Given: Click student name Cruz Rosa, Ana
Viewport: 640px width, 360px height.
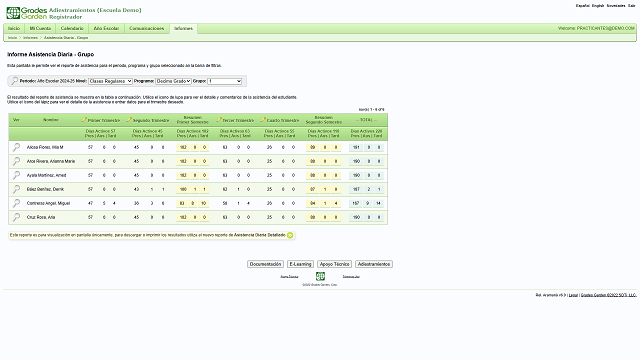Looking at the screenshot, I should (x=41, y=217).
